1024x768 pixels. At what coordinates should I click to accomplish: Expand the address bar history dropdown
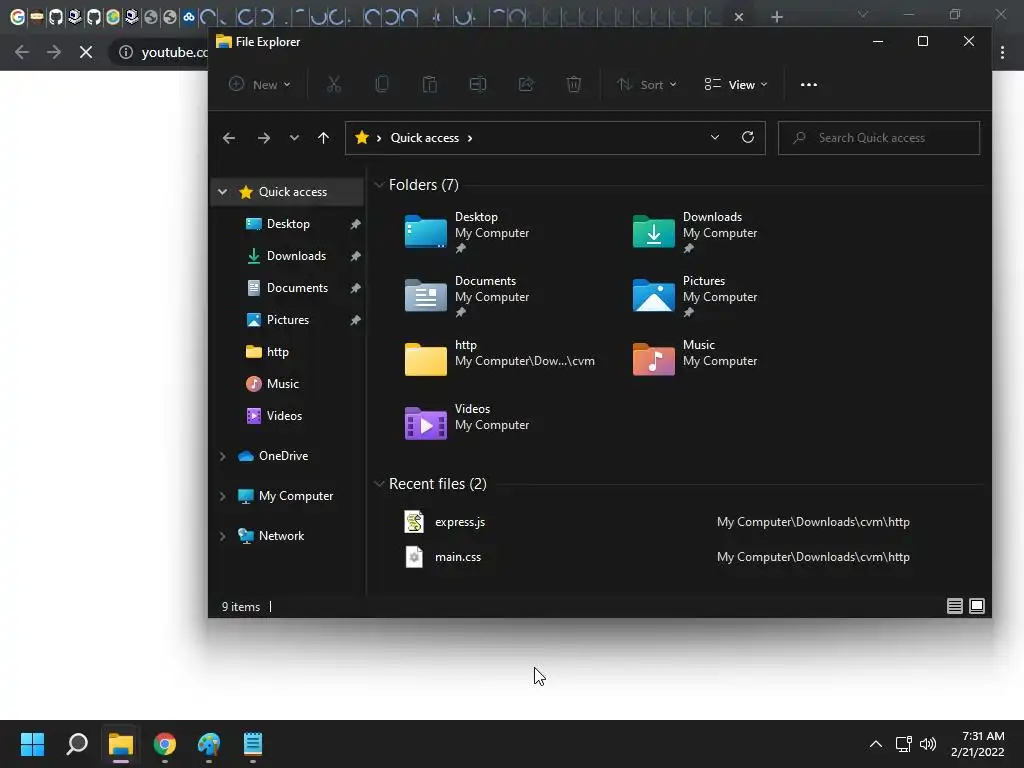point(714,137)
